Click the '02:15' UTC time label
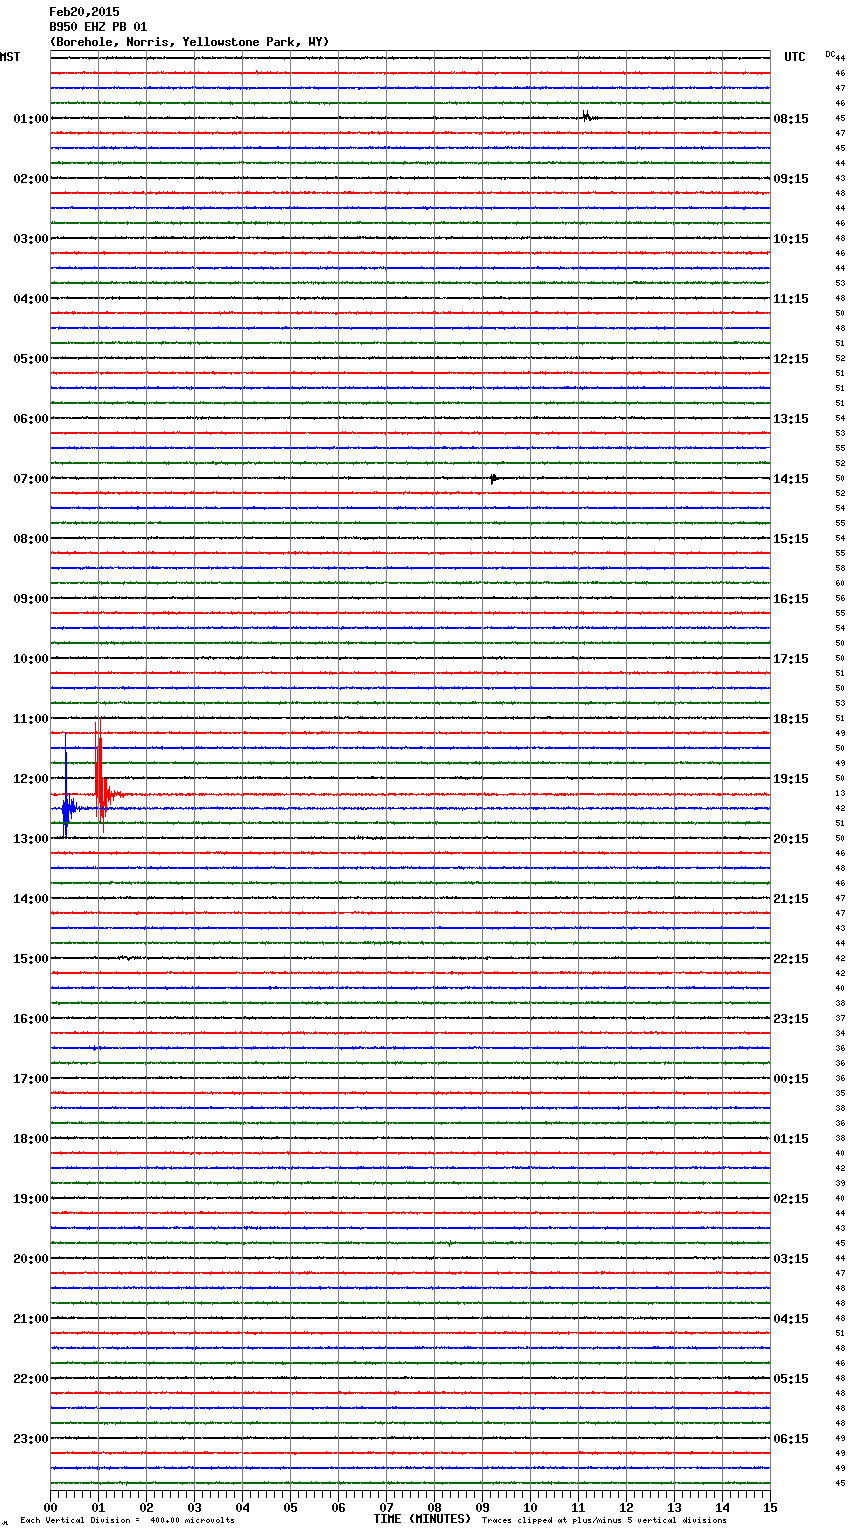This screenshot has width=850, height=1534. click(791, 1199)
